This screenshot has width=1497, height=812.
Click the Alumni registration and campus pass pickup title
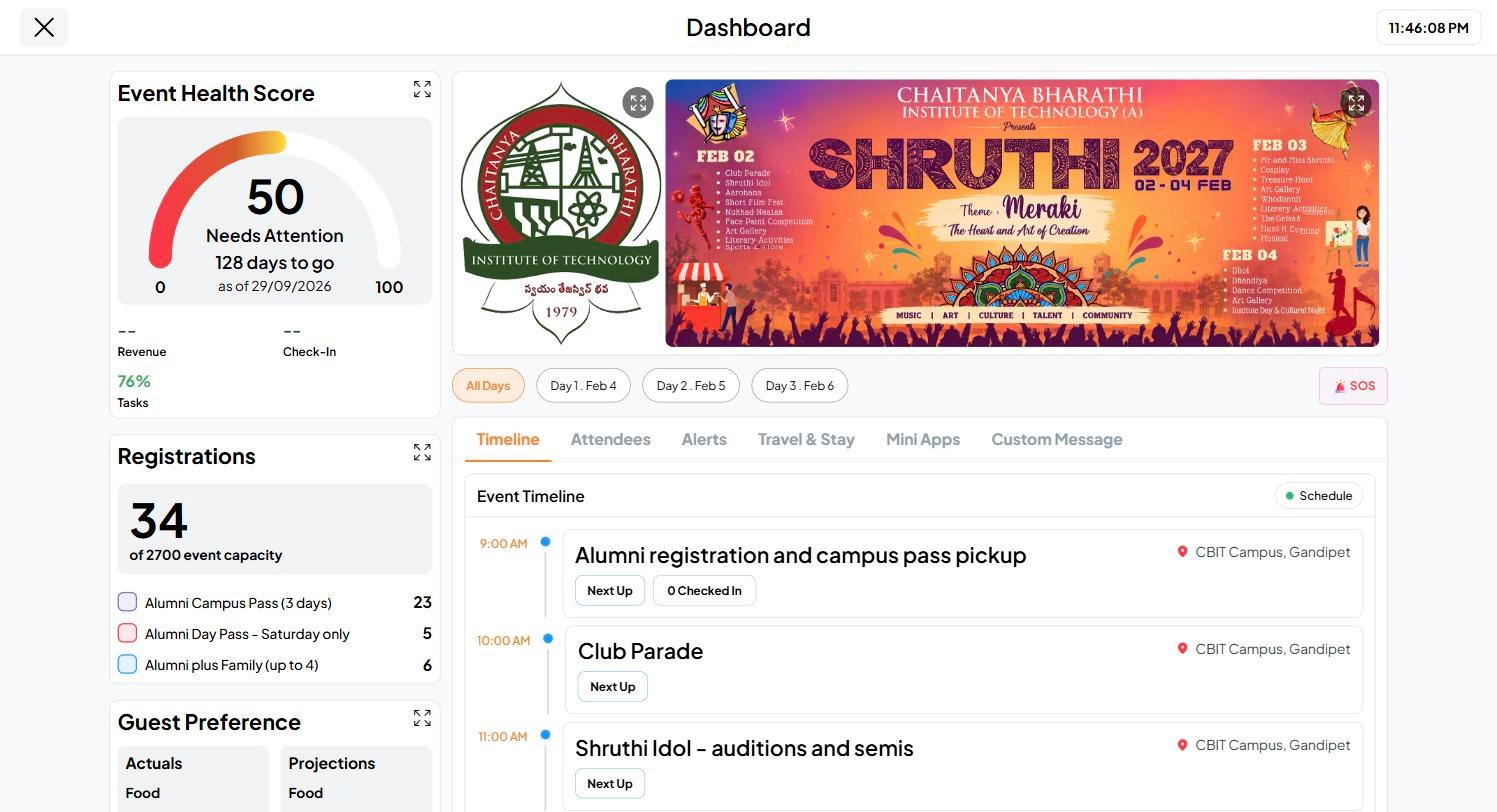pyautogui.click(x=800, y=556)
